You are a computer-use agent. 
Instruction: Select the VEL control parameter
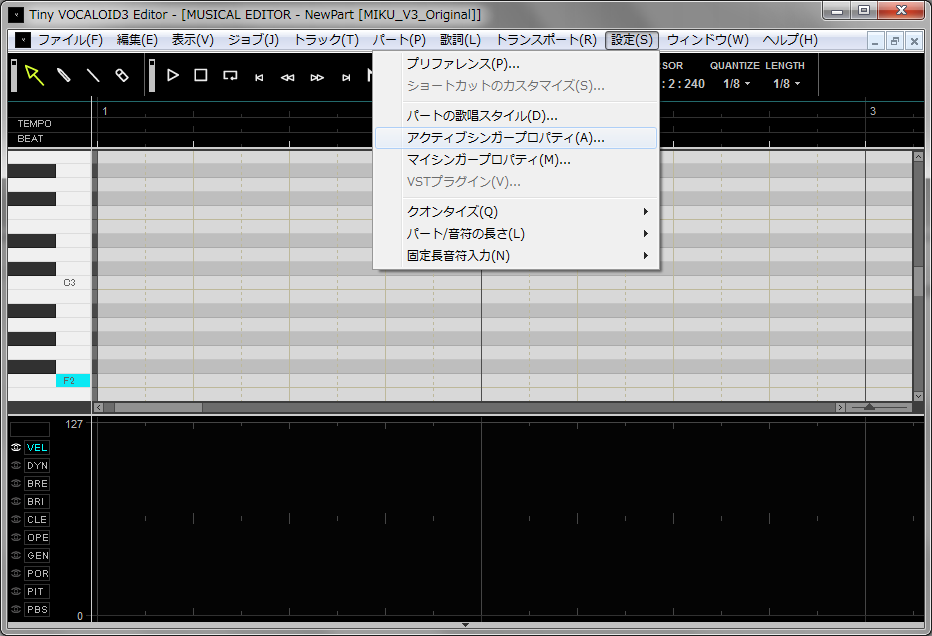point(37,448)
